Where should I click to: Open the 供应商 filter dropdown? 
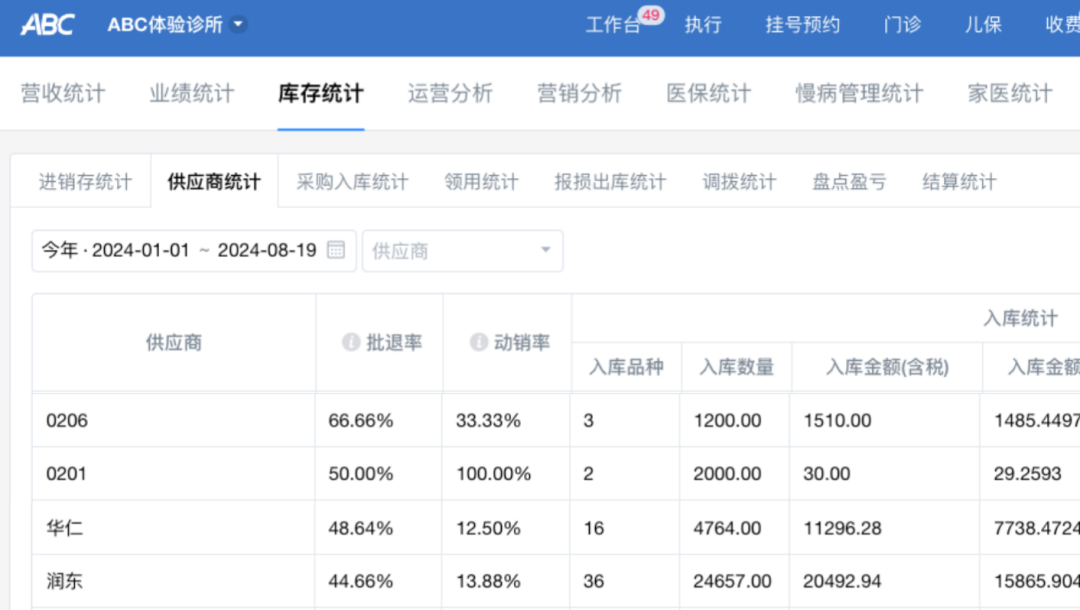pyautogui.click(x=462, y=251)
